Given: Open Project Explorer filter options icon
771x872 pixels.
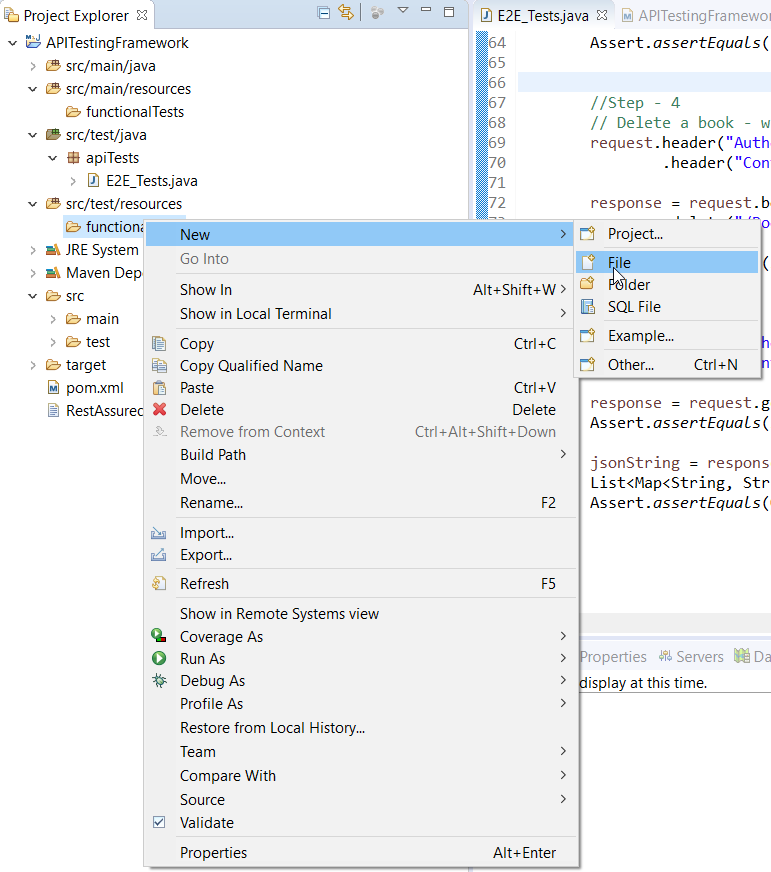Looking at the screenshot, I should tap(377, 13).
